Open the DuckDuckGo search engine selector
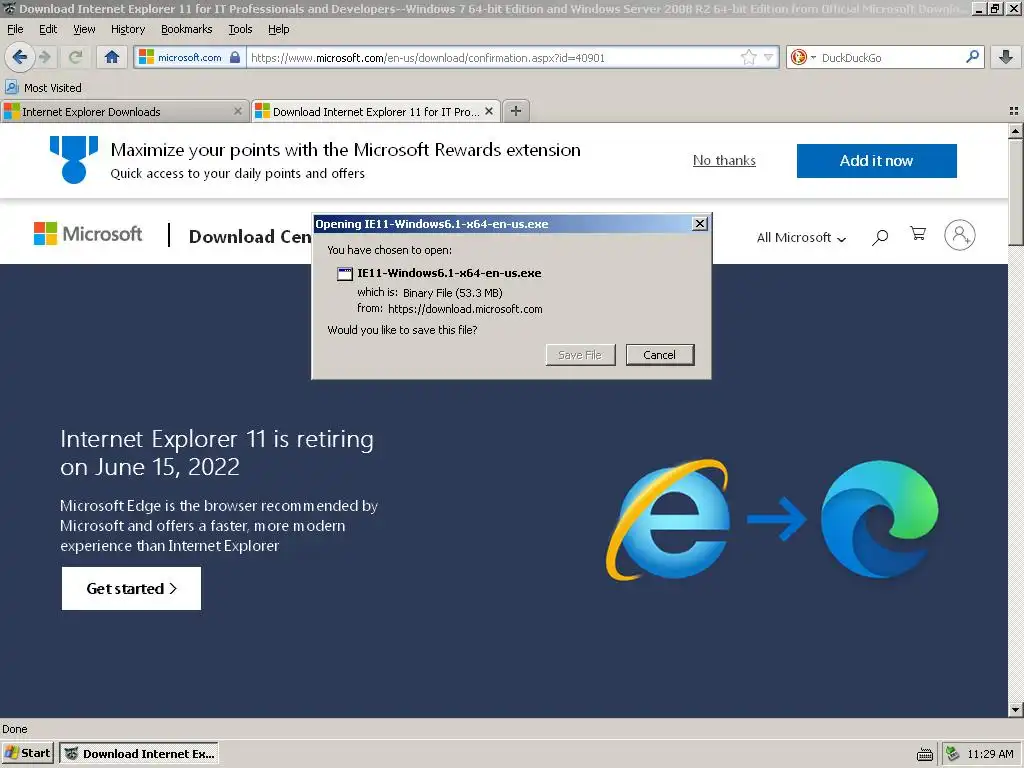This screenshot has height=768, width=1024. [803, 57]
